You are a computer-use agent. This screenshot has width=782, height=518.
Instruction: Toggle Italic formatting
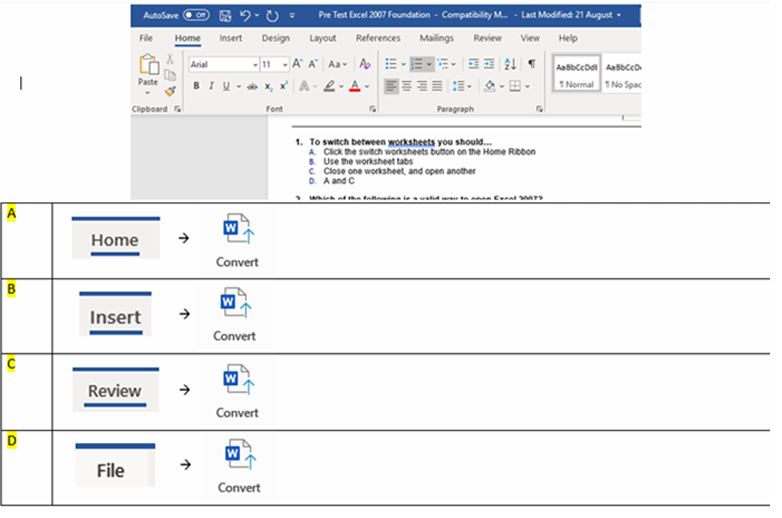click(210, 86)
